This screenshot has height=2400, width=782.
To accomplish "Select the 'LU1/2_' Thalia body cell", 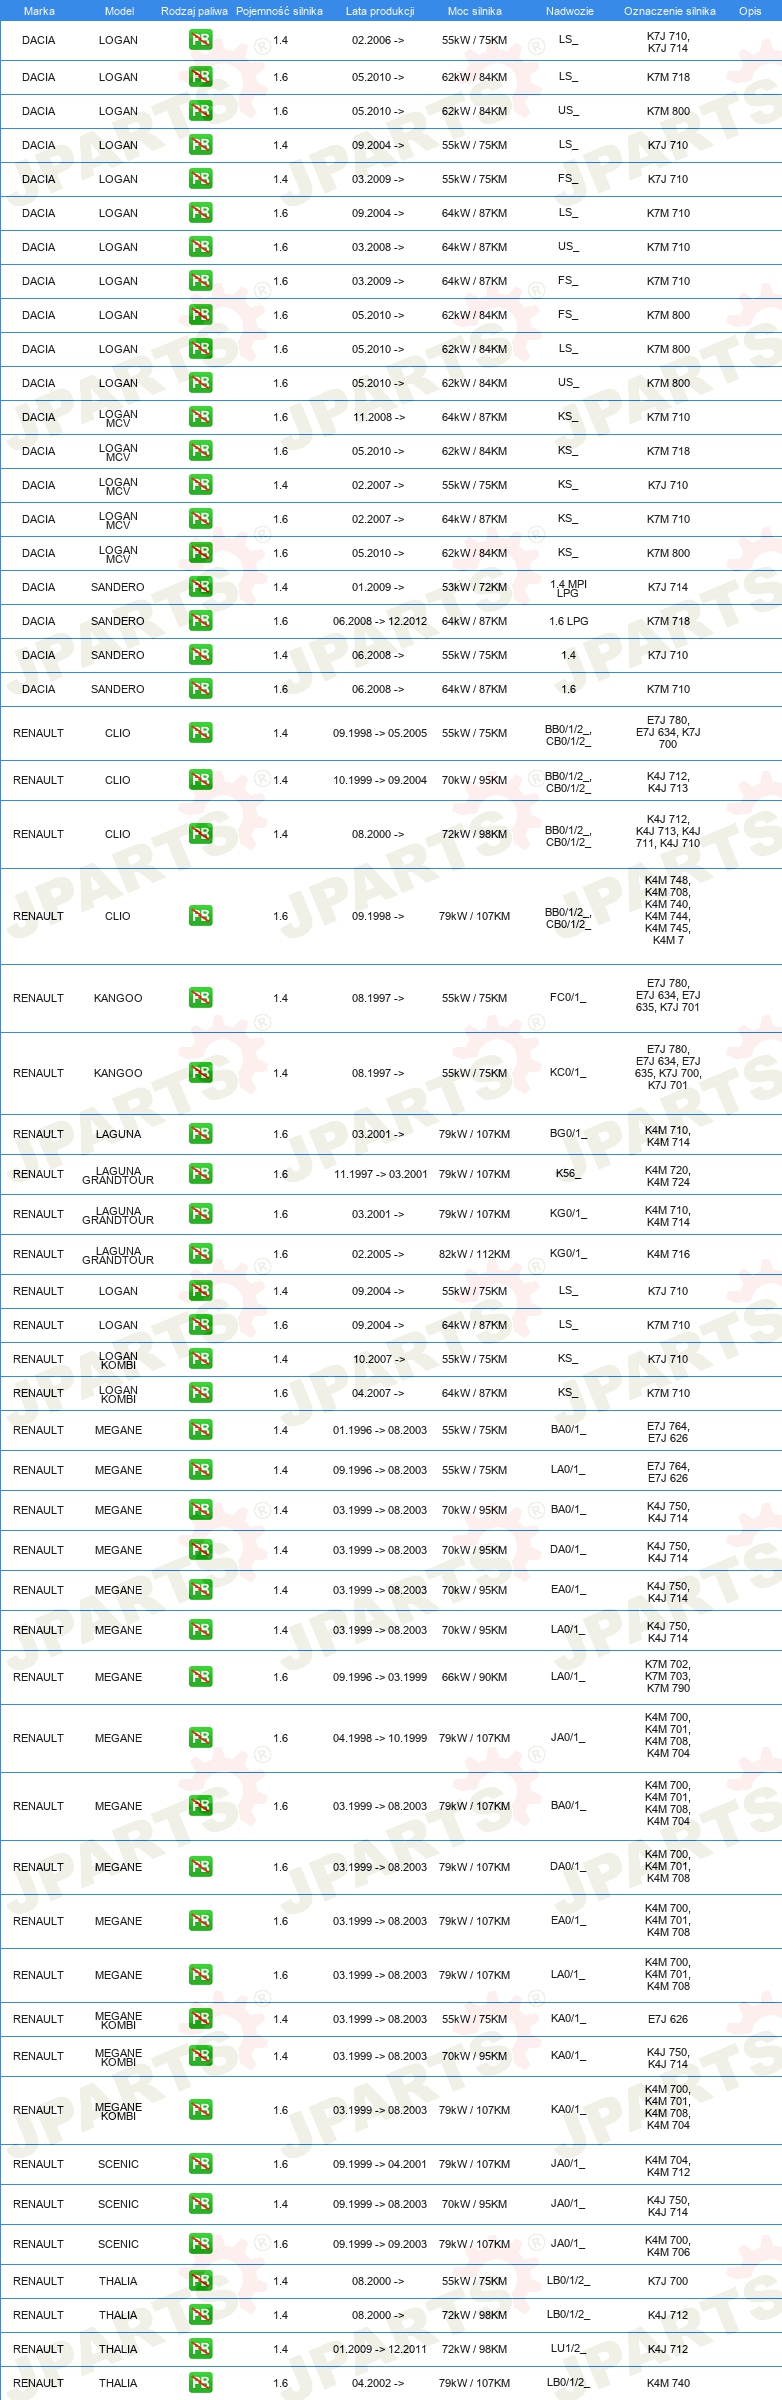I will click(x=568, y=2349).
